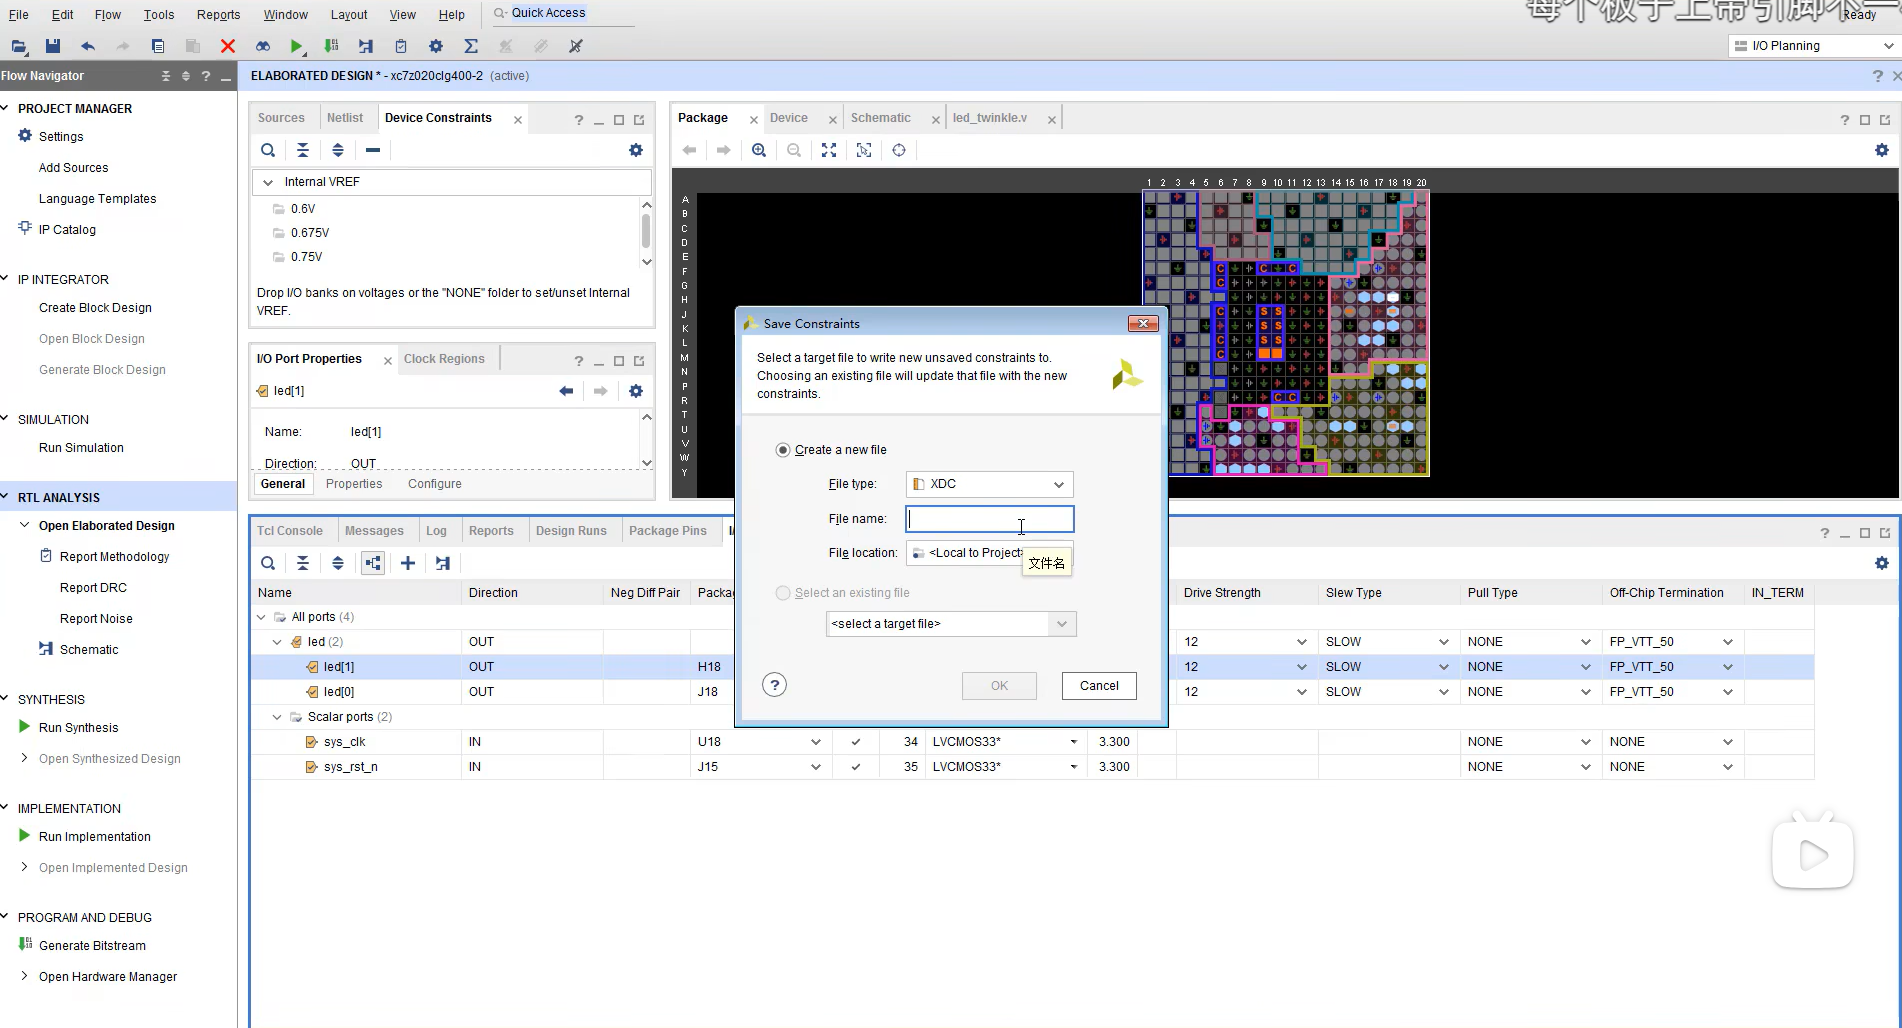1902x1028 pixels.
Task: Click the Sigma report toolbar icon
Action: pyautogui.click(x=471, y=46)
